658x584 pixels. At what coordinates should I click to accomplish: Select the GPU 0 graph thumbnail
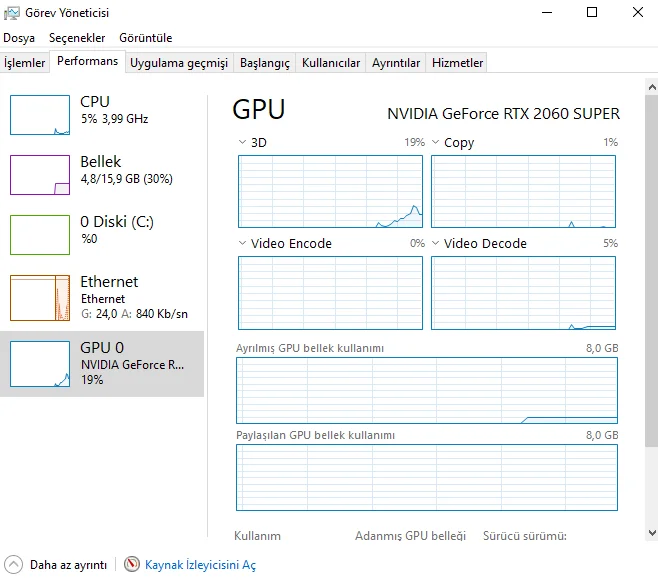coord(40,363)
